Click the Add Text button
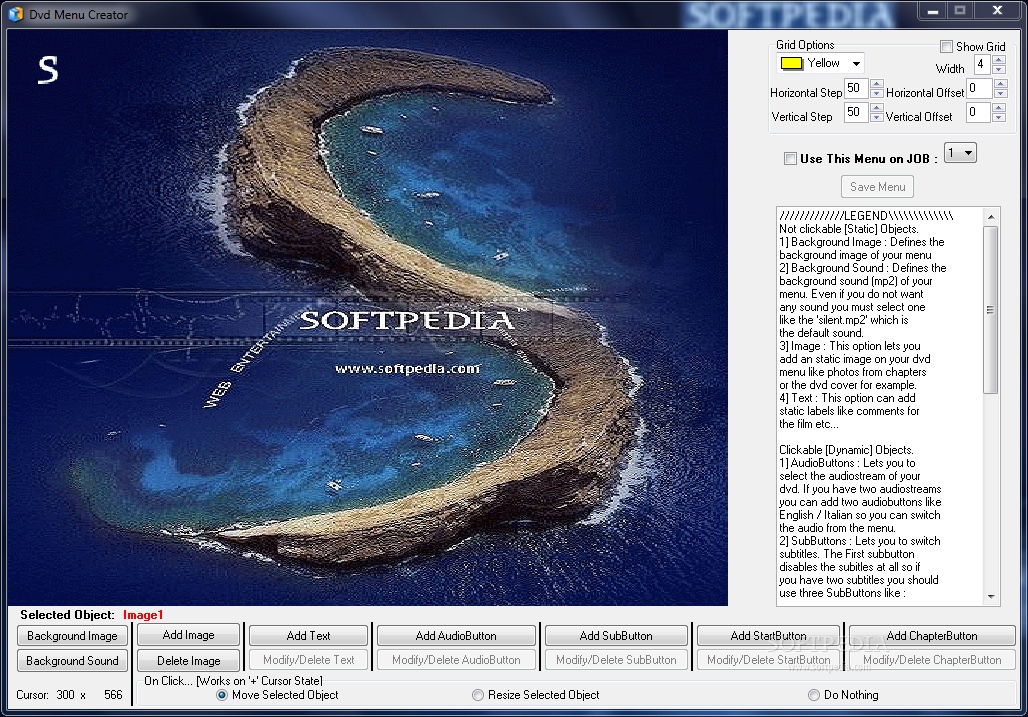1028x717 pixels. 308,636
